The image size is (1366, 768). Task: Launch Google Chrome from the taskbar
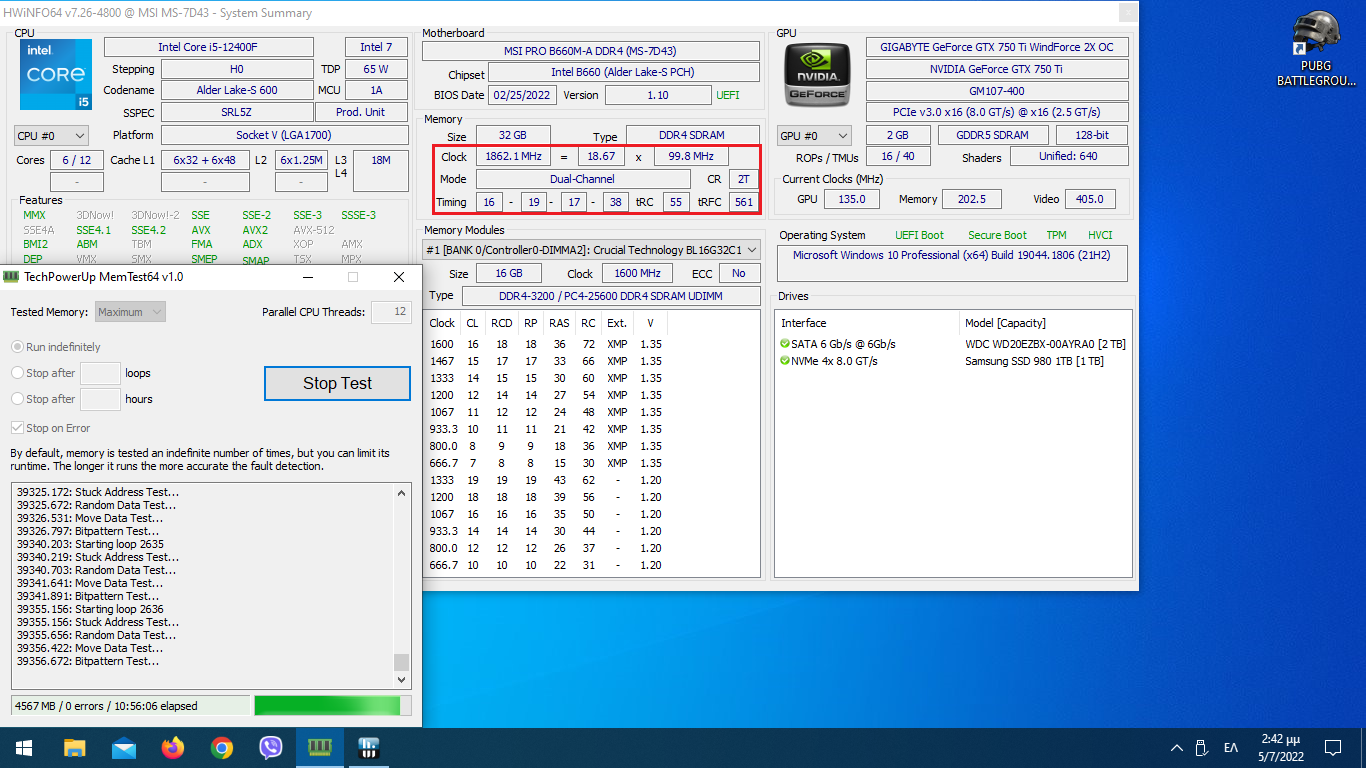pos(222,747)
